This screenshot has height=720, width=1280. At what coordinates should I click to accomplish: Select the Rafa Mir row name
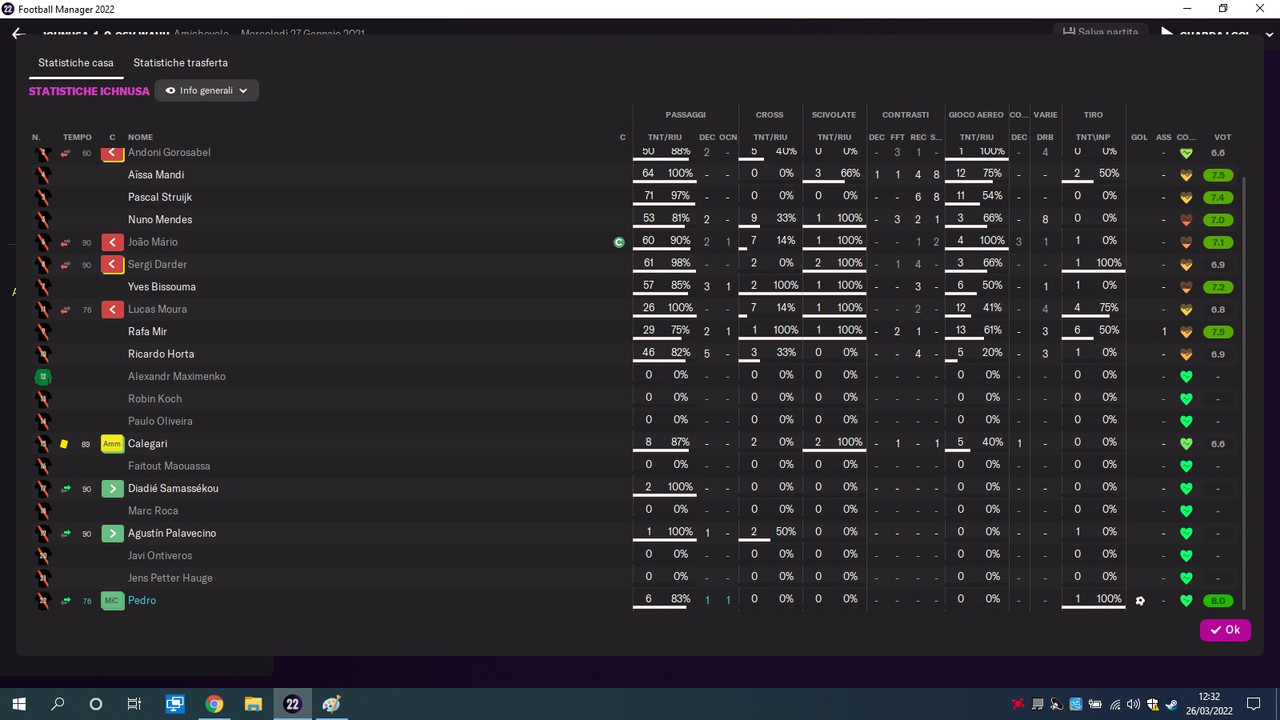coord(146,332)
